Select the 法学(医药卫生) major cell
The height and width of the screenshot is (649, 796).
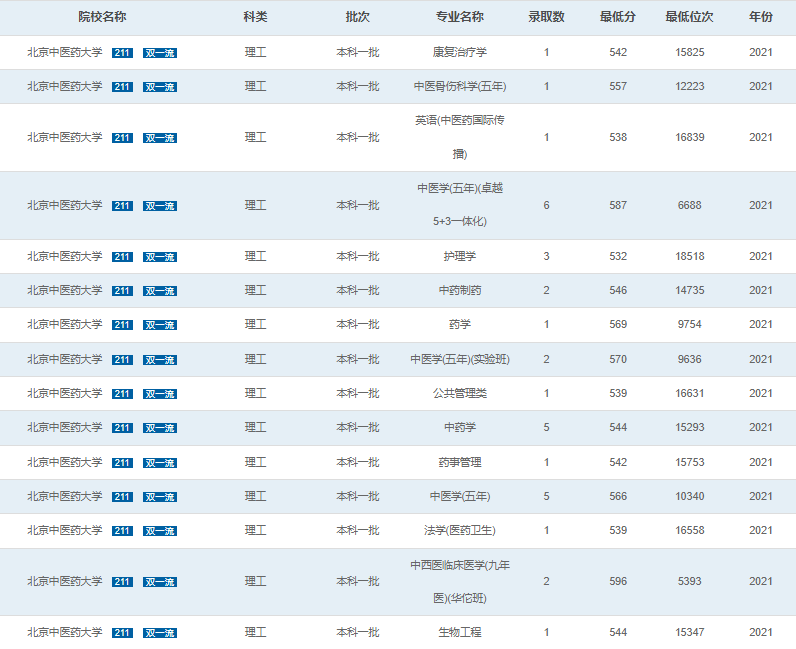pyautogui.click(x=459, y=531)
